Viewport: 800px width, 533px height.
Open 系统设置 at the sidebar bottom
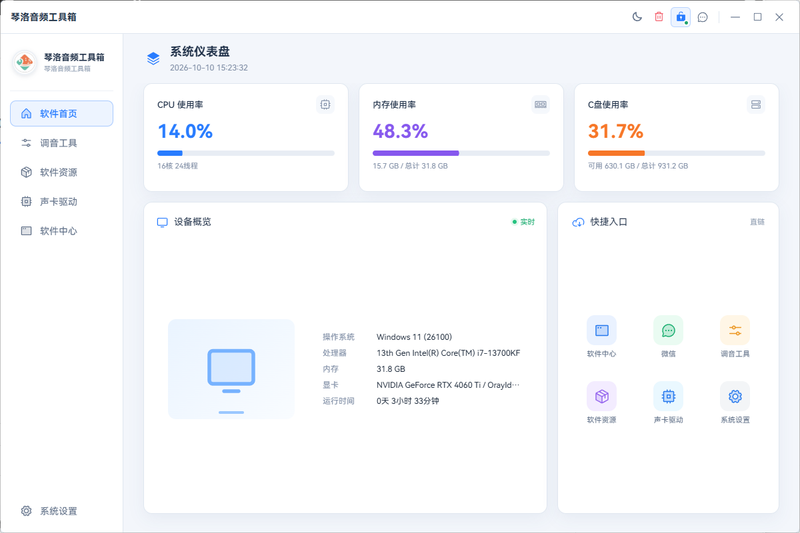pyautogui.click(x=62, y=511)
